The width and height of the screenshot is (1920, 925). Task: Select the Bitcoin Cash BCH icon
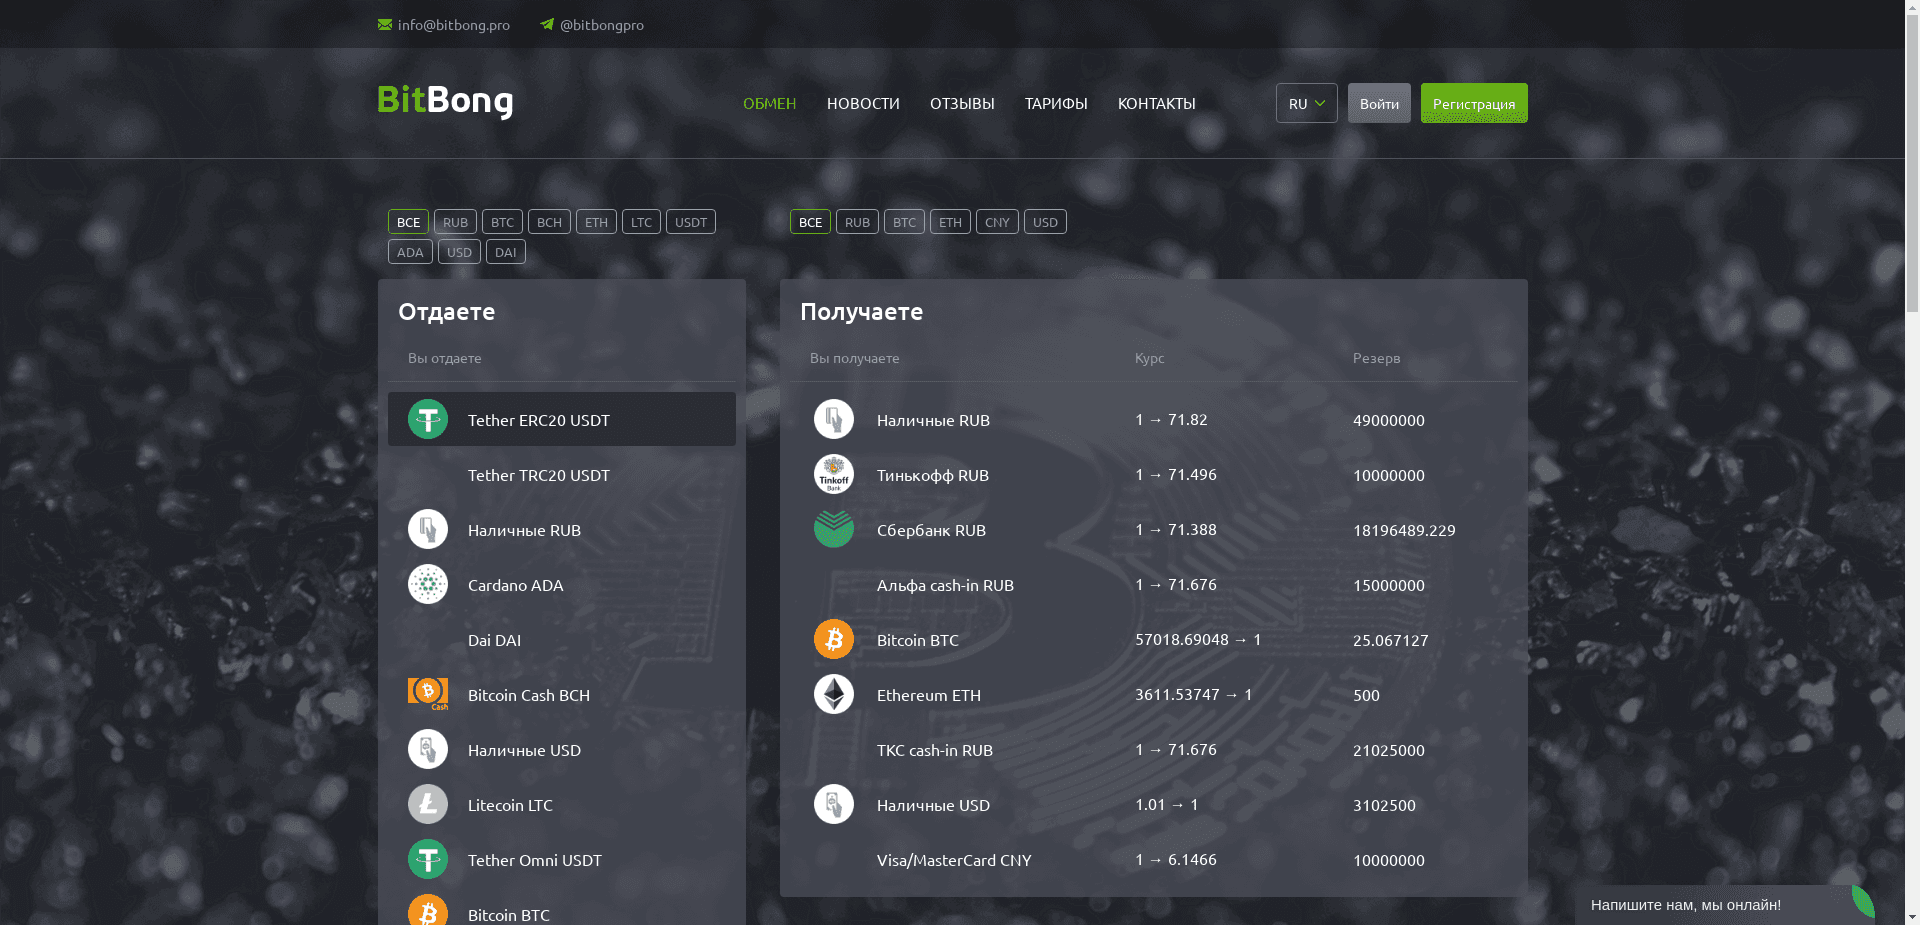coord(427,693)
